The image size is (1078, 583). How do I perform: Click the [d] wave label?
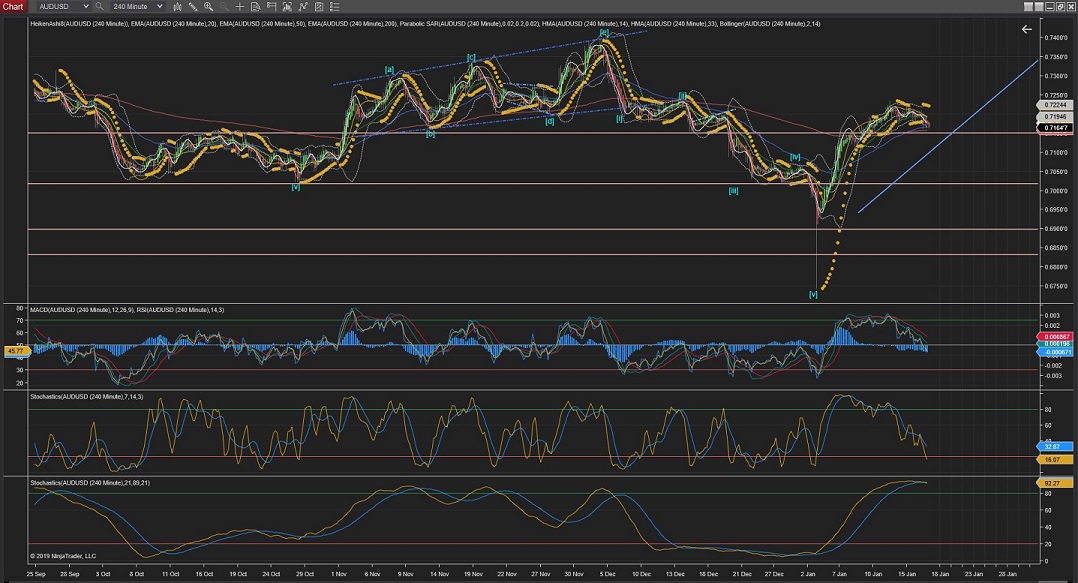(x=549, y=122)
